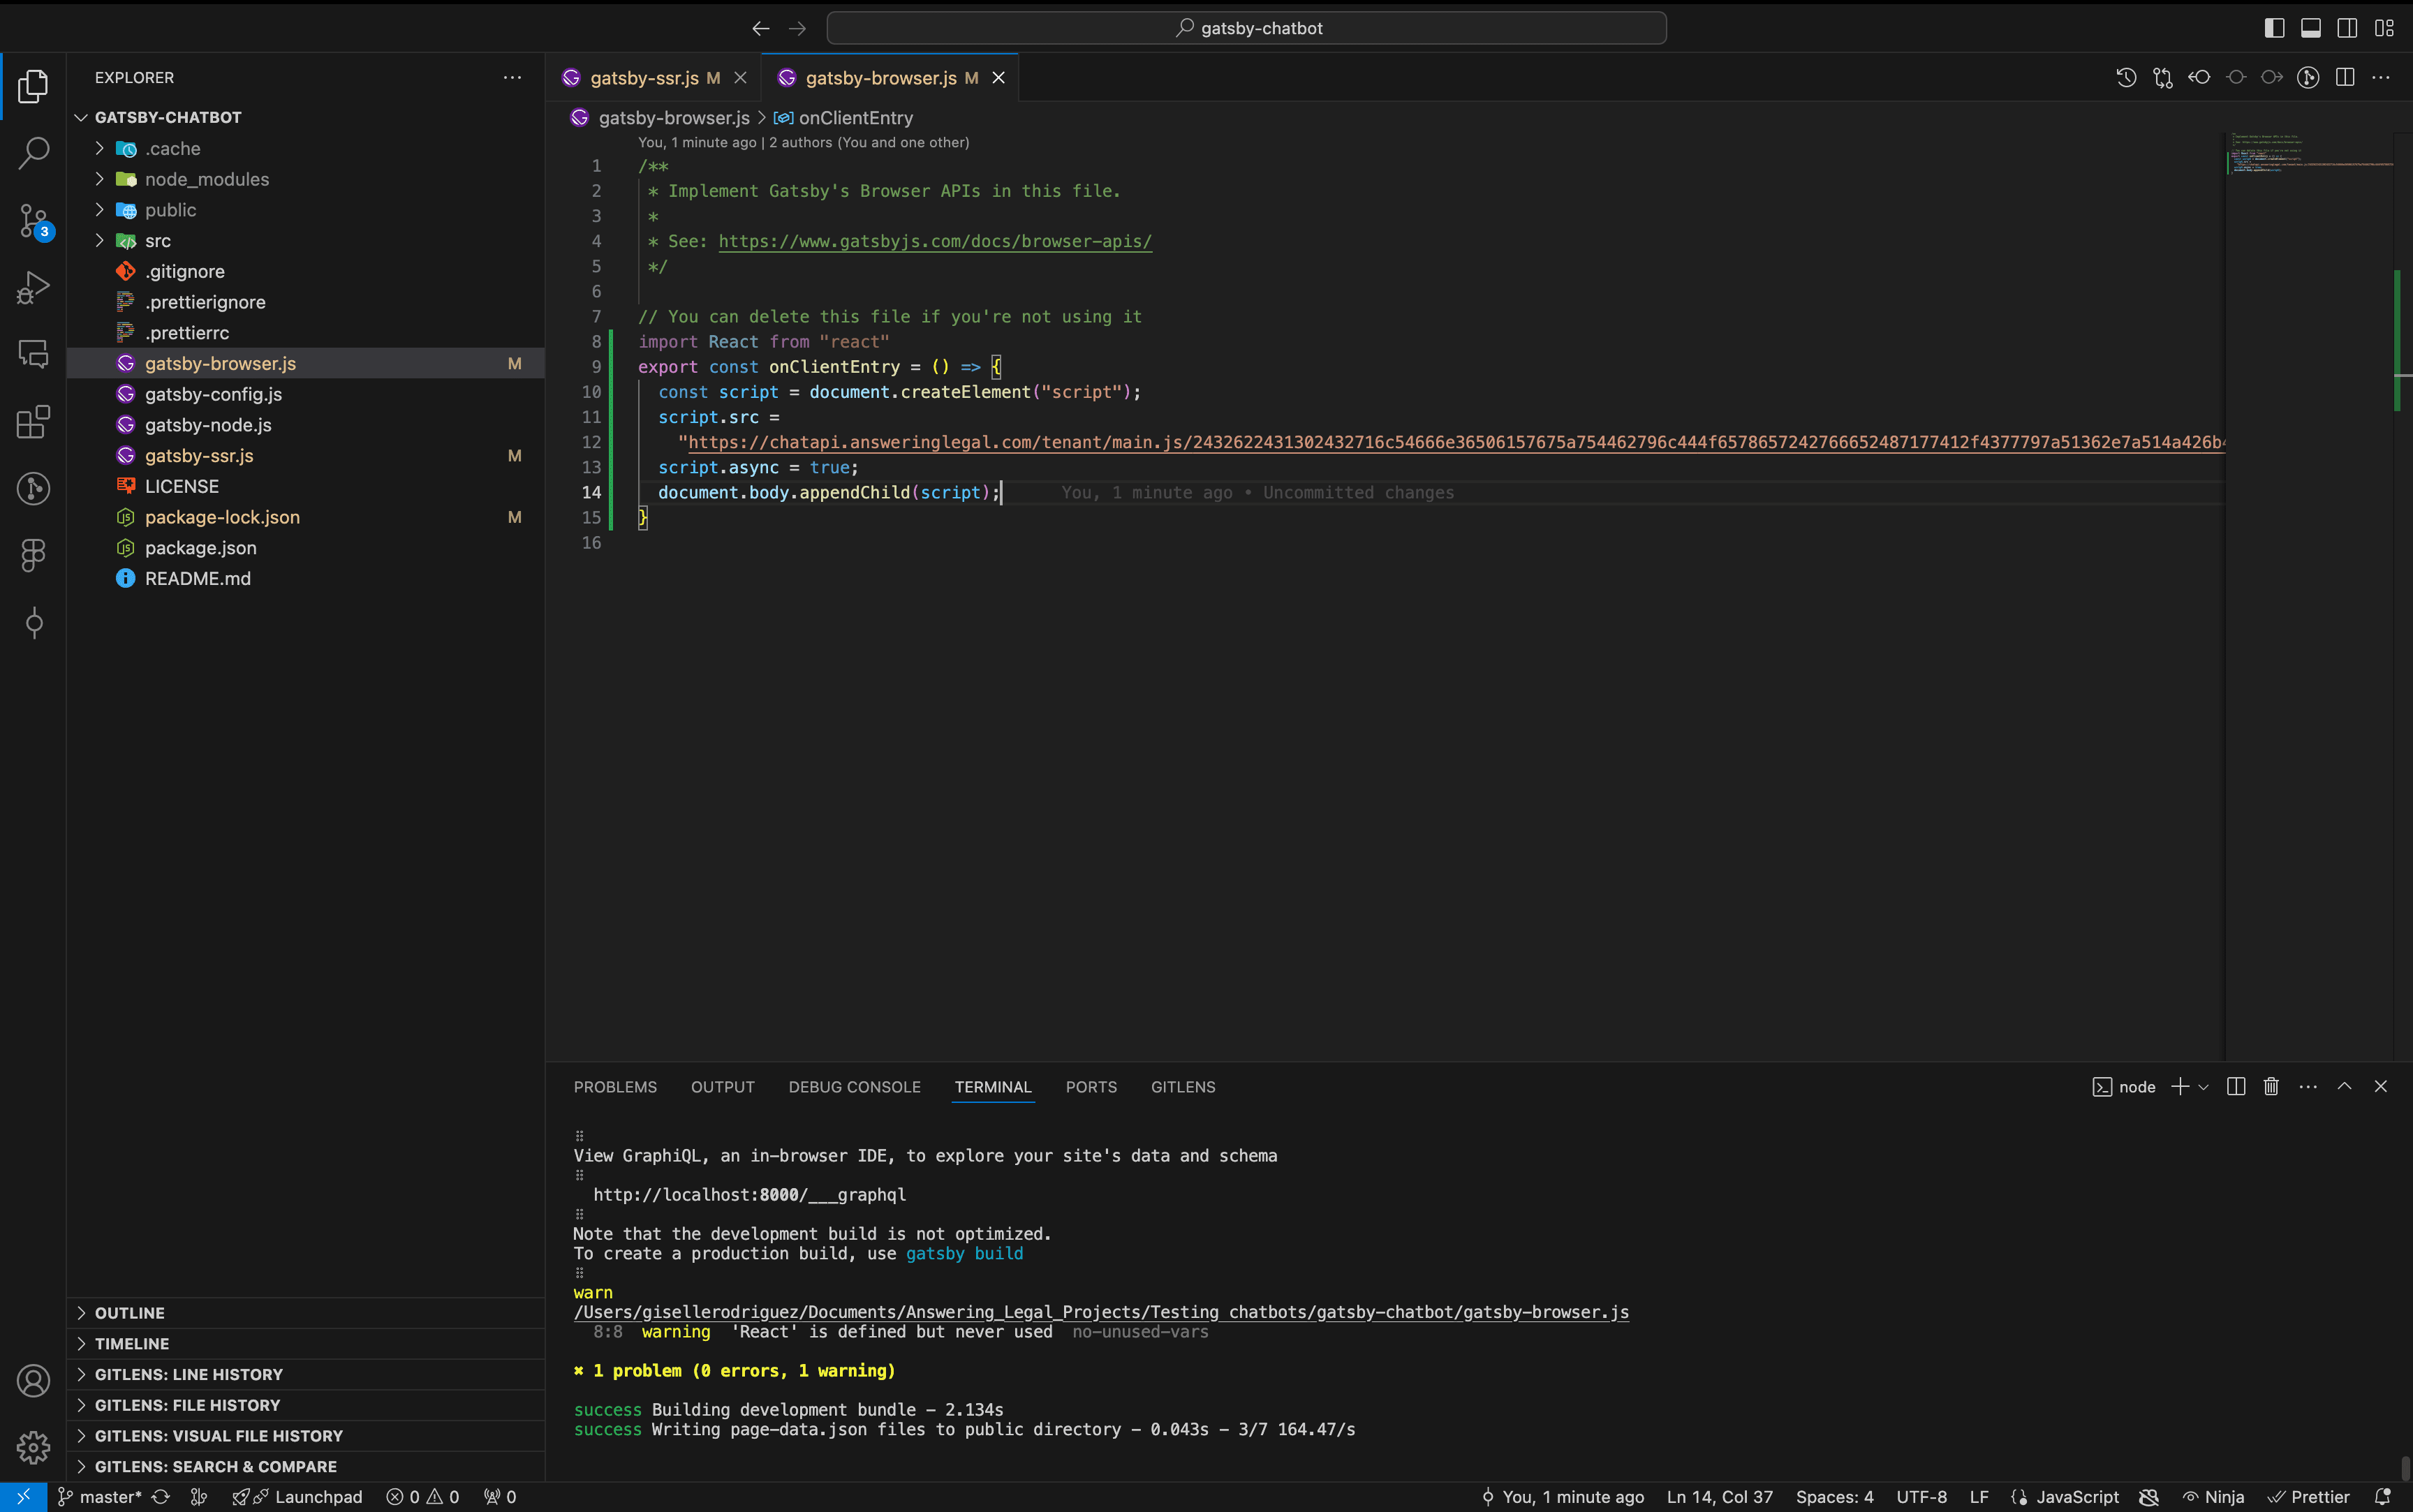Expand the src folder
Viewport: 2413px width, 1512px height.
pos(157,241)
